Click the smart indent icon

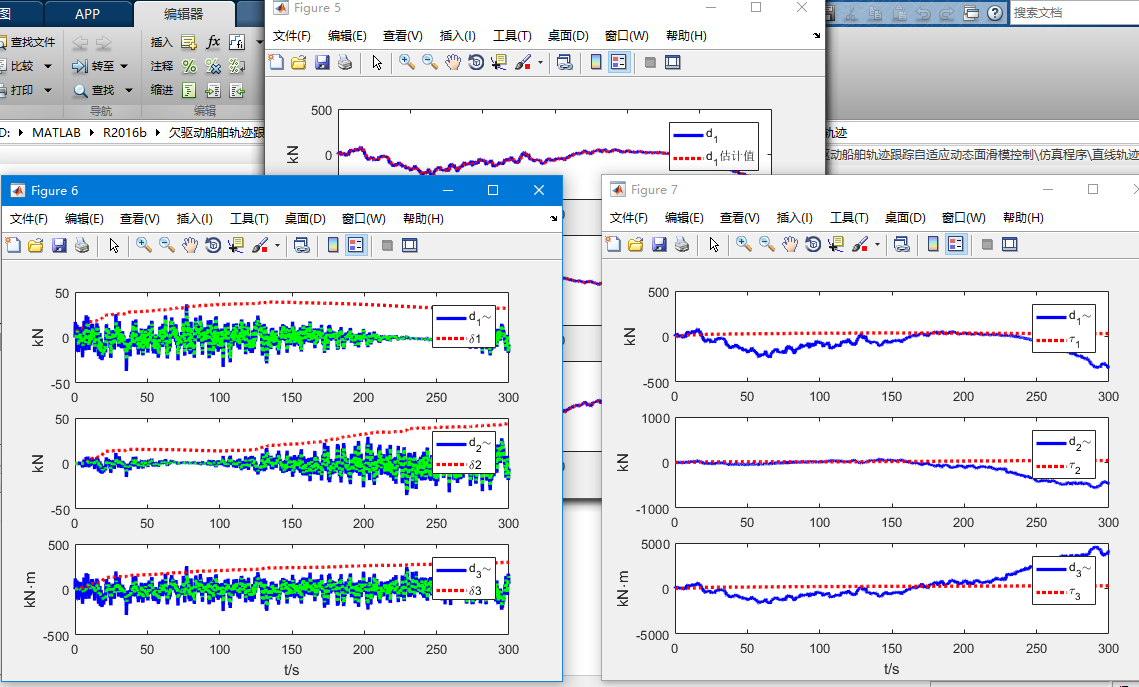coord(189,90)
